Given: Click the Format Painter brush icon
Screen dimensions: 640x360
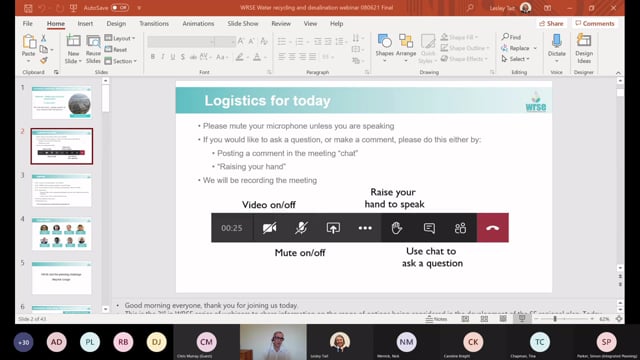Looking at the screenshot, I should 44,60.
